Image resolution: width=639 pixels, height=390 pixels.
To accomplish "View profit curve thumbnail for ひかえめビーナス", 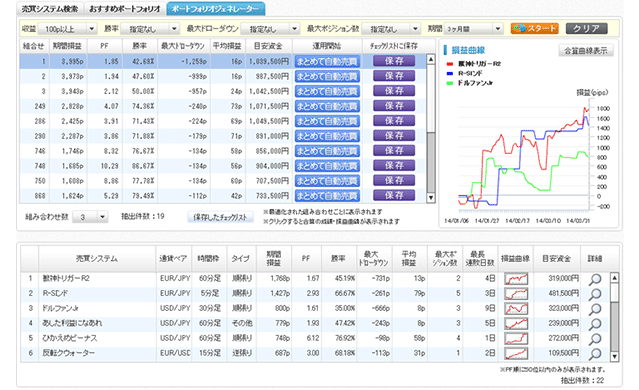I will click(x=516, y=338).
